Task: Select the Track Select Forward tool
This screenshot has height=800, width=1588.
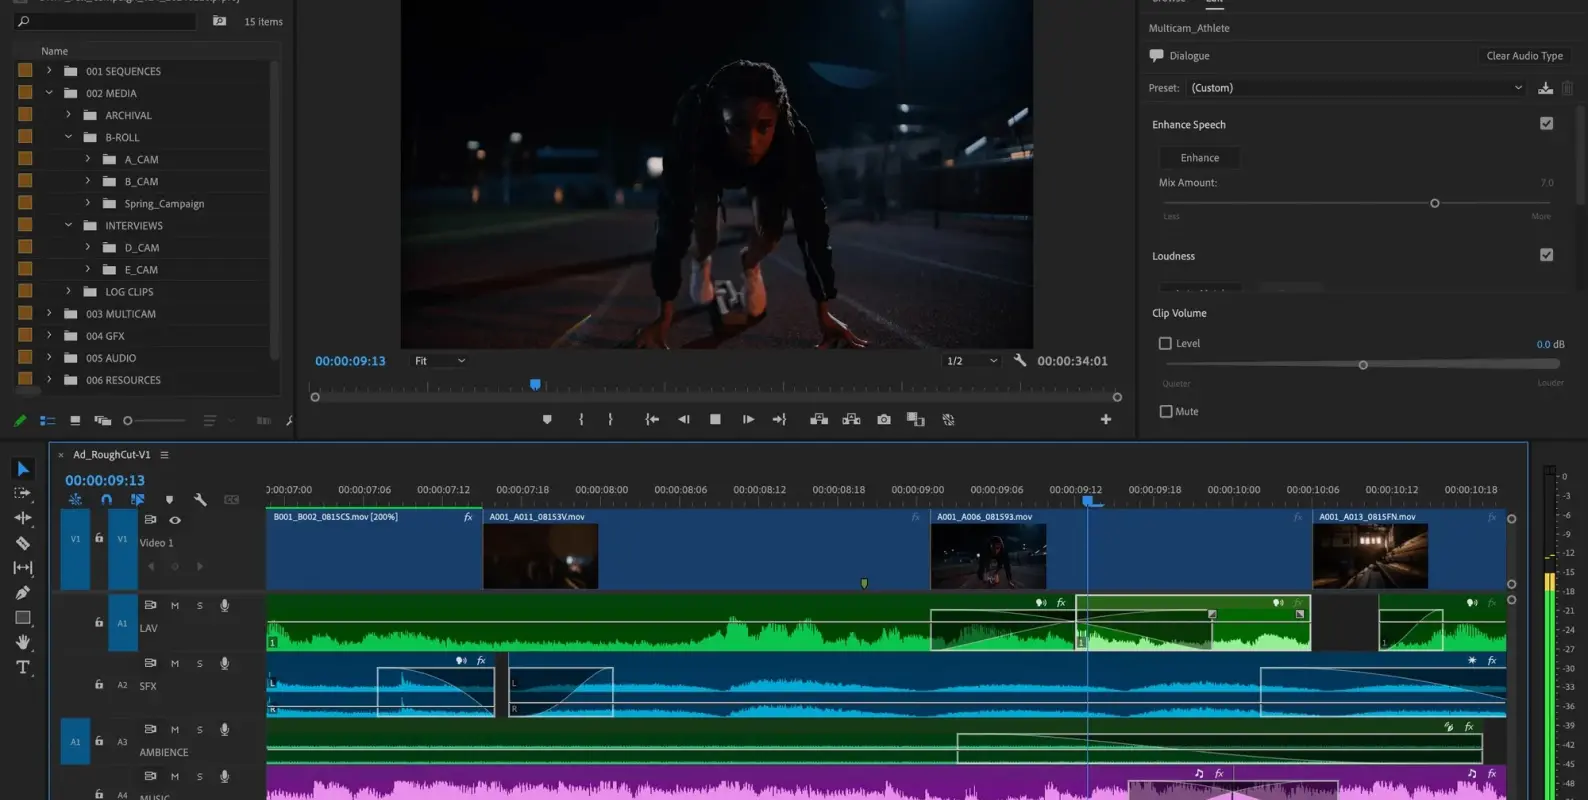Action: [x=23, y=494]
